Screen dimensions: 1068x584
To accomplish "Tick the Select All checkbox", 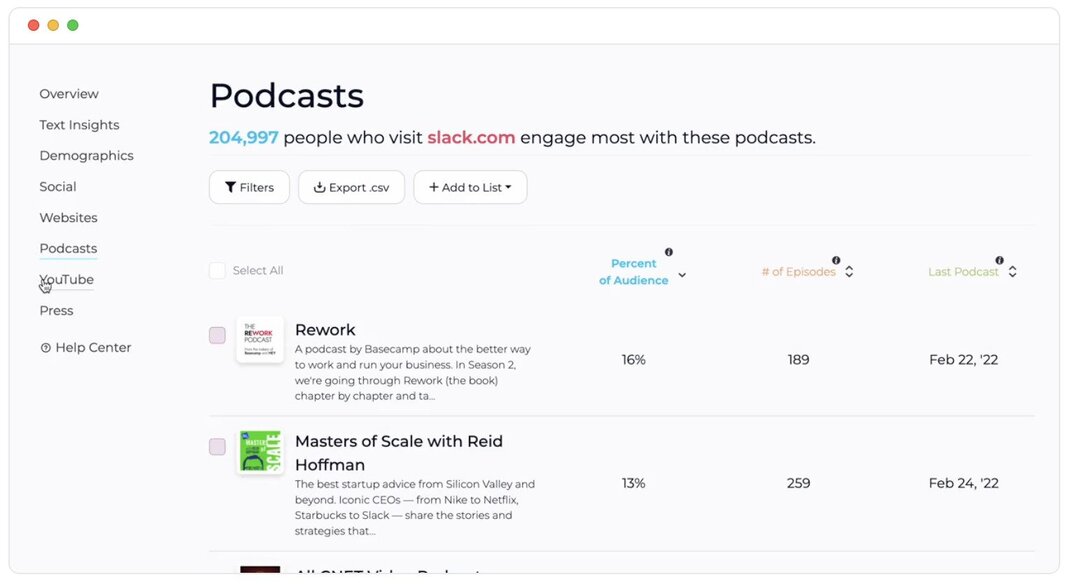I will pos(217,271).
